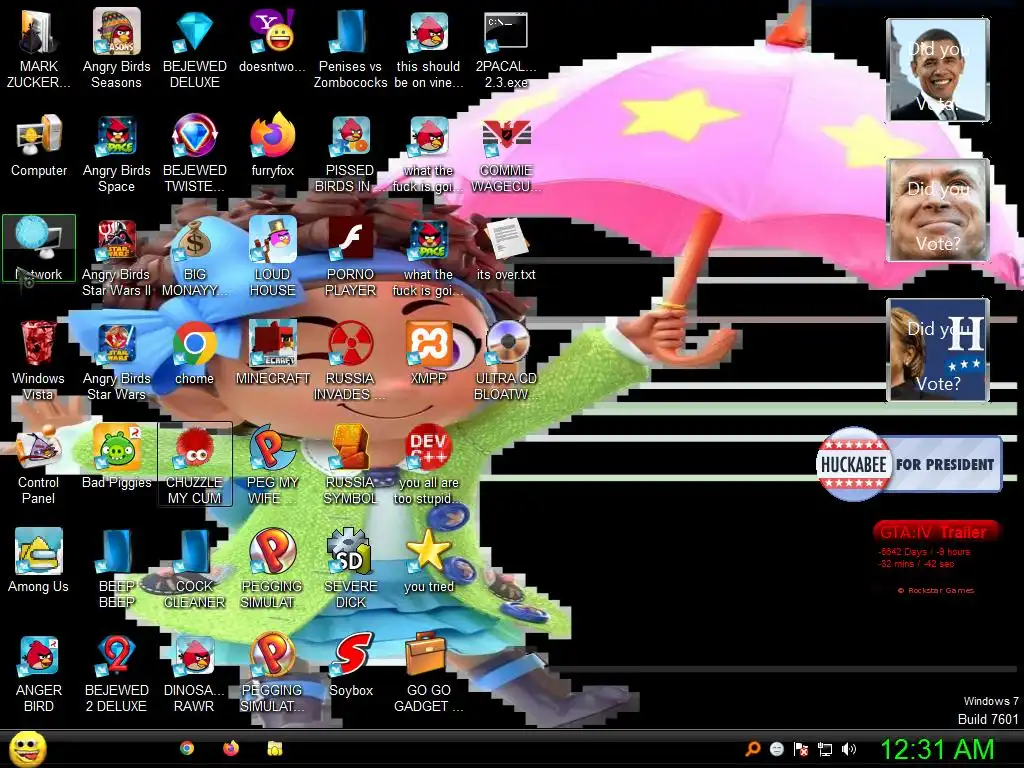Screen dimensions: 1024x768
Task: Open the RUSSIA INVADES radiation icon
Action: point(350,360)
